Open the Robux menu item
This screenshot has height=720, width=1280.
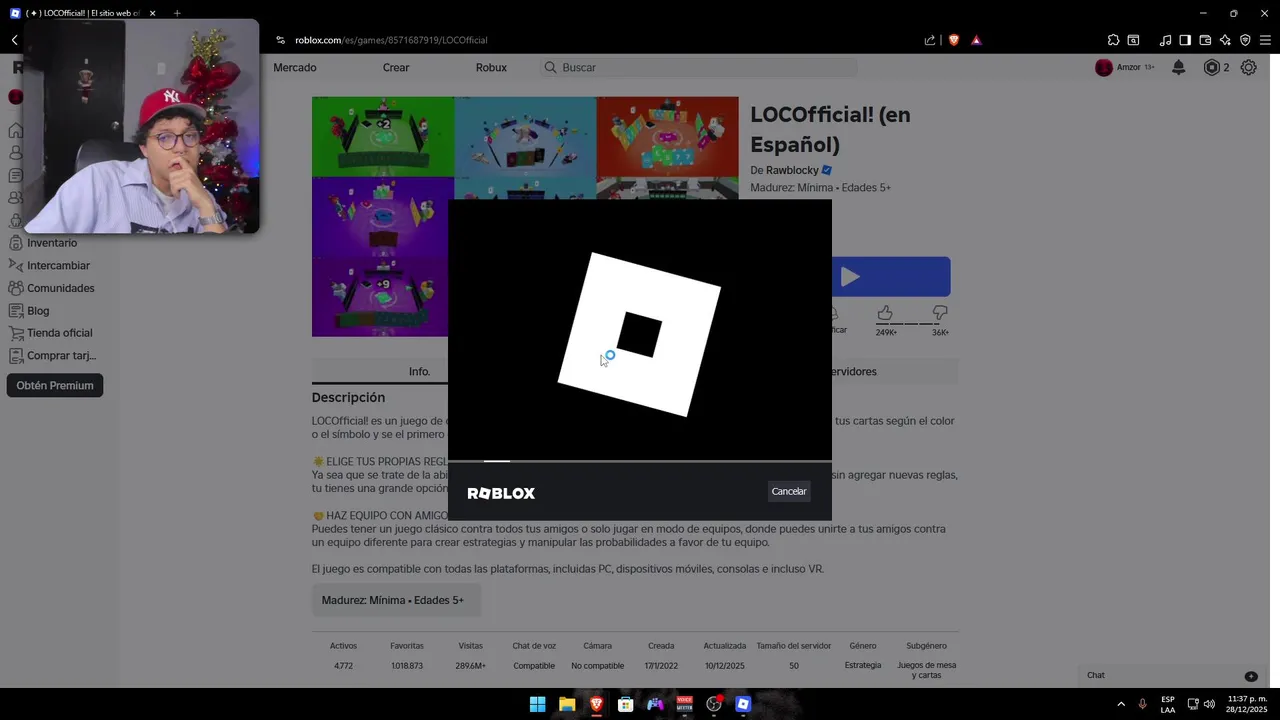(491, 67)
